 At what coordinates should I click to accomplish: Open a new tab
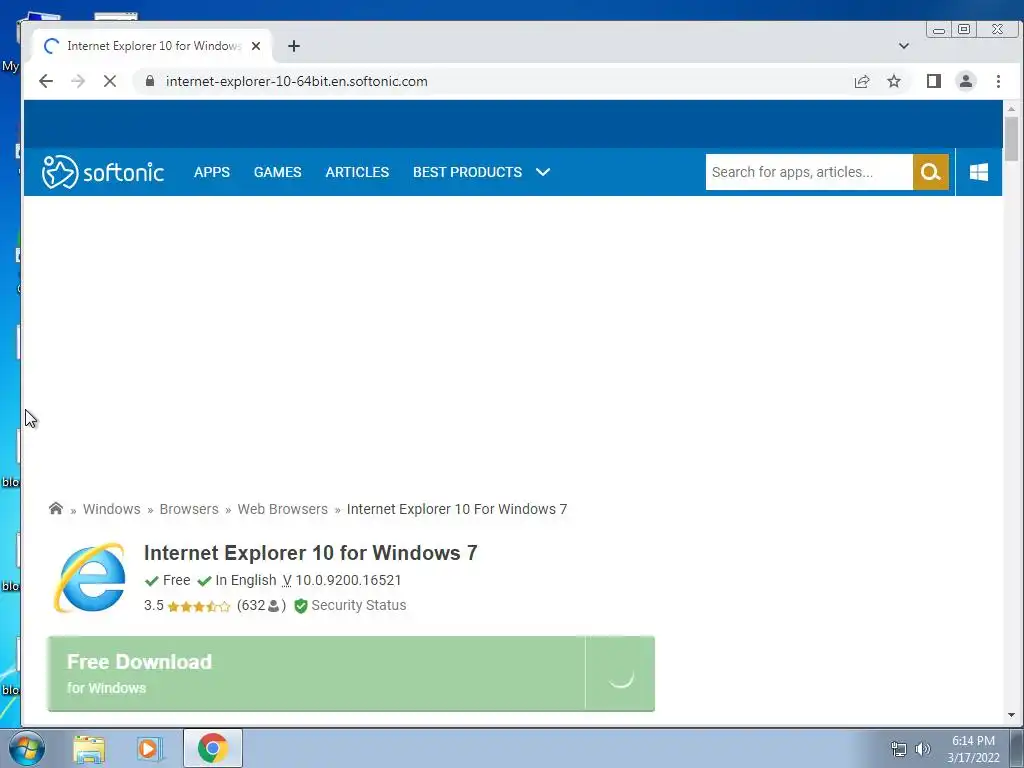pyautogui.click(x=294, y=46)
